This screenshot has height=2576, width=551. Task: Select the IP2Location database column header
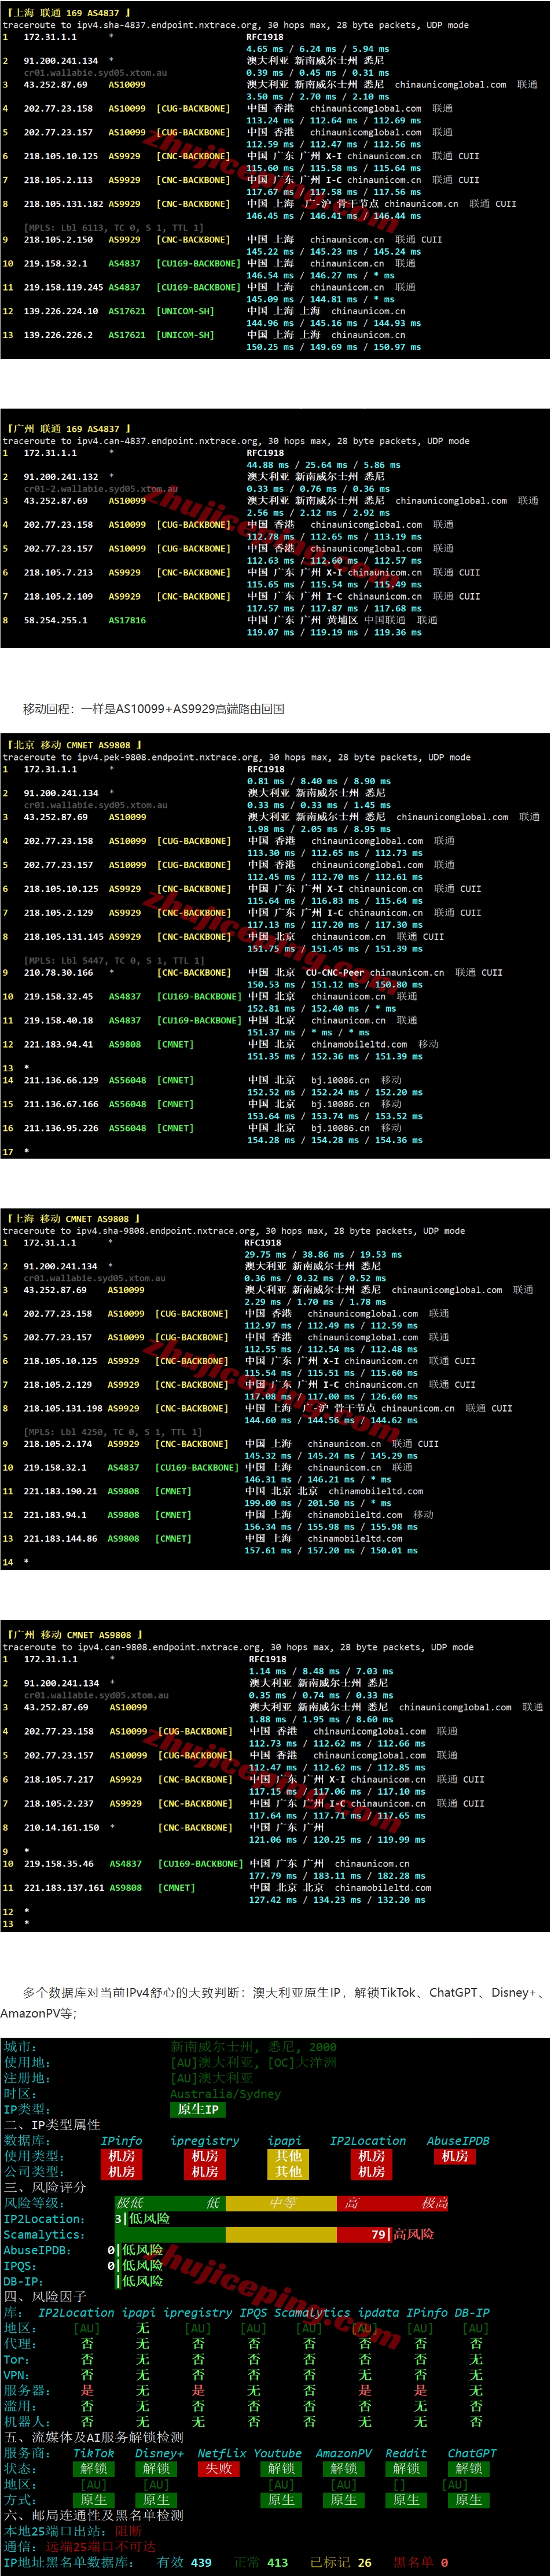pos(368,2140)
